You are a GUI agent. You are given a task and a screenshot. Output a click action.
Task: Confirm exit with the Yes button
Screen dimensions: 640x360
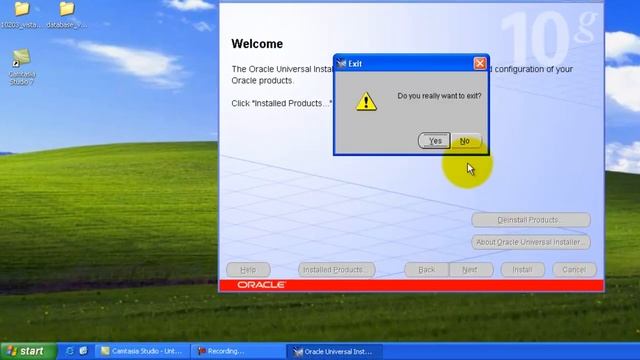coord(435,141)
